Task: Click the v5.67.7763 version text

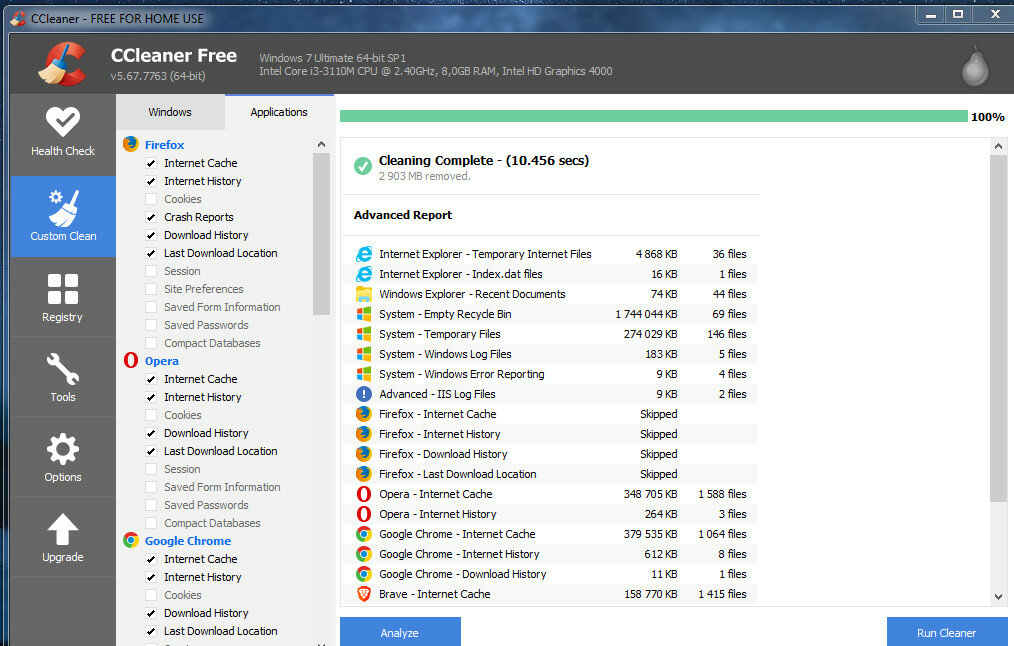Action: point(158,76)
